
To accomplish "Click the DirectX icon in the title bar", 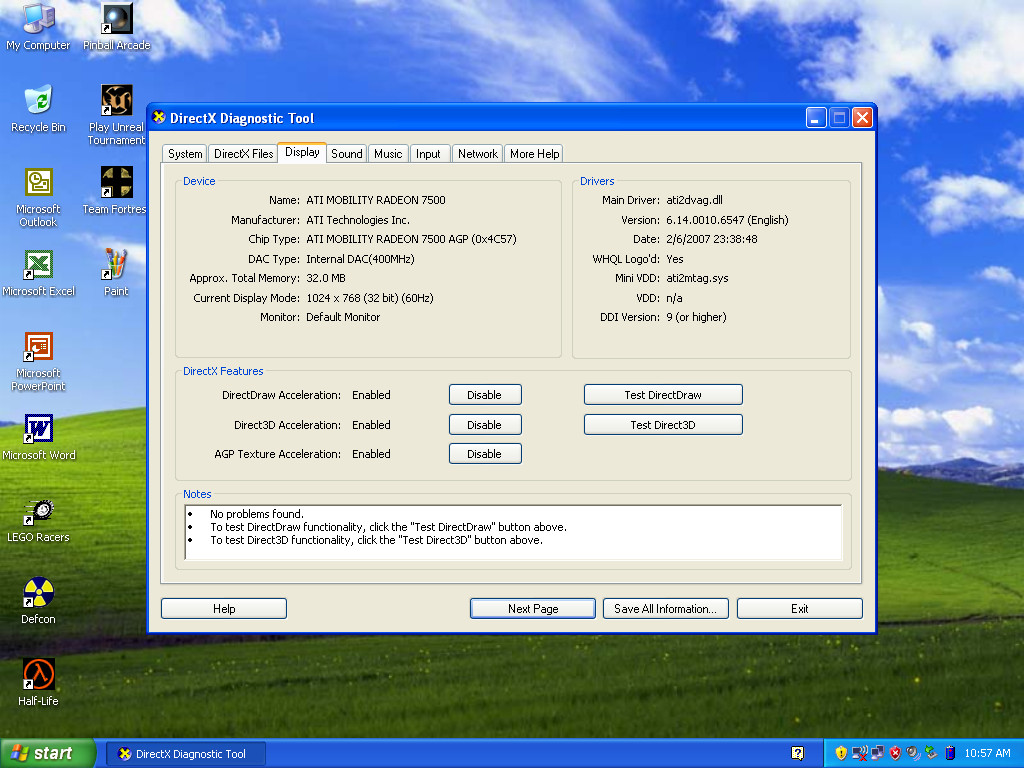I will click(x=159, y=118).
